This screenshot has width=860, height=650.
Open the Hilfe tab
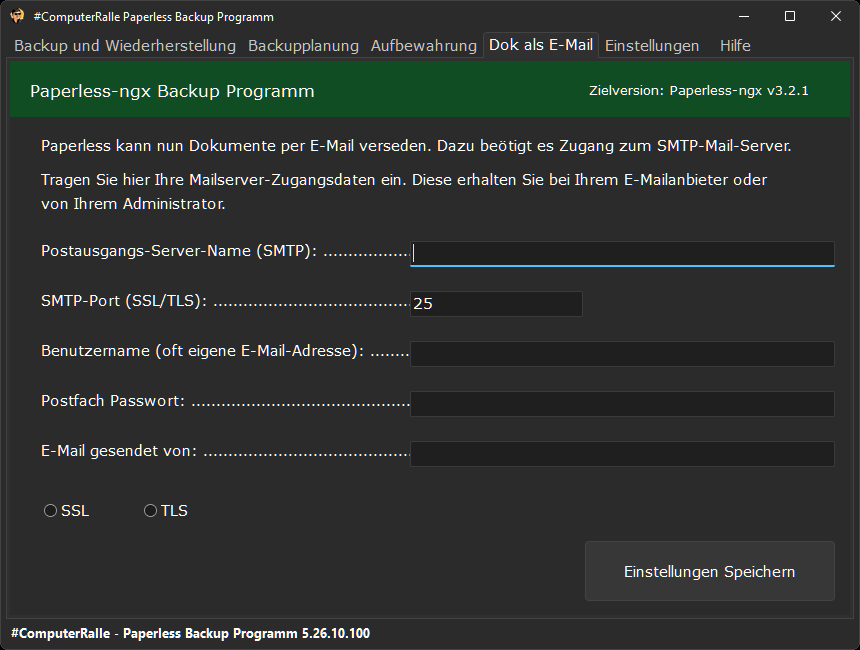[735, 46]
